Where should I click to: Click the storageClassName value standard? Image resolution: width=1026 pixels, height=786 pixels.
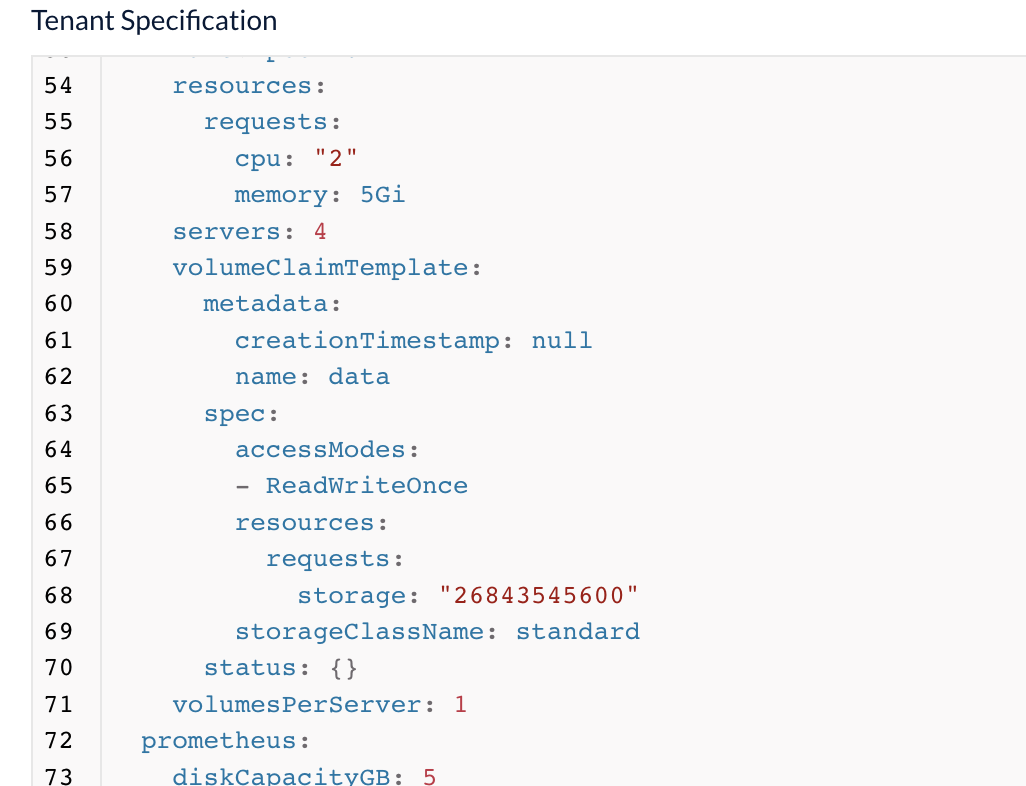point(577,631)
